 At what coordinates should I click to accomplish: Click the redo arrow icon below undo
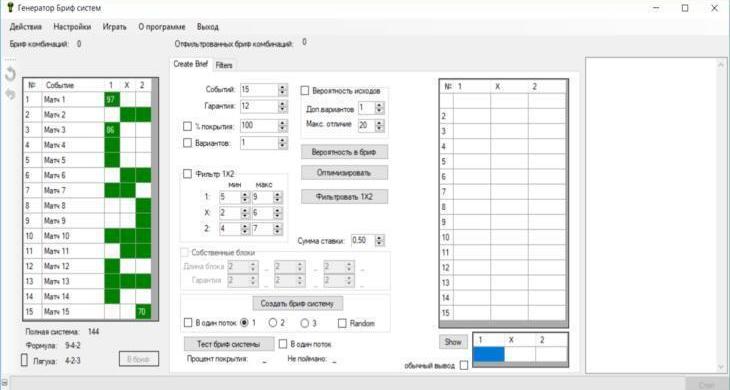(10, 94)
